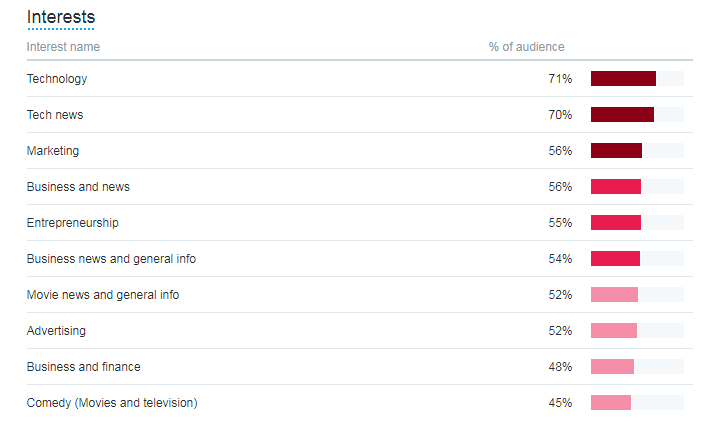The width and height of the screenshot is (708, 446).
Task: Click the % of audience column header
Action: click(526, 47)
